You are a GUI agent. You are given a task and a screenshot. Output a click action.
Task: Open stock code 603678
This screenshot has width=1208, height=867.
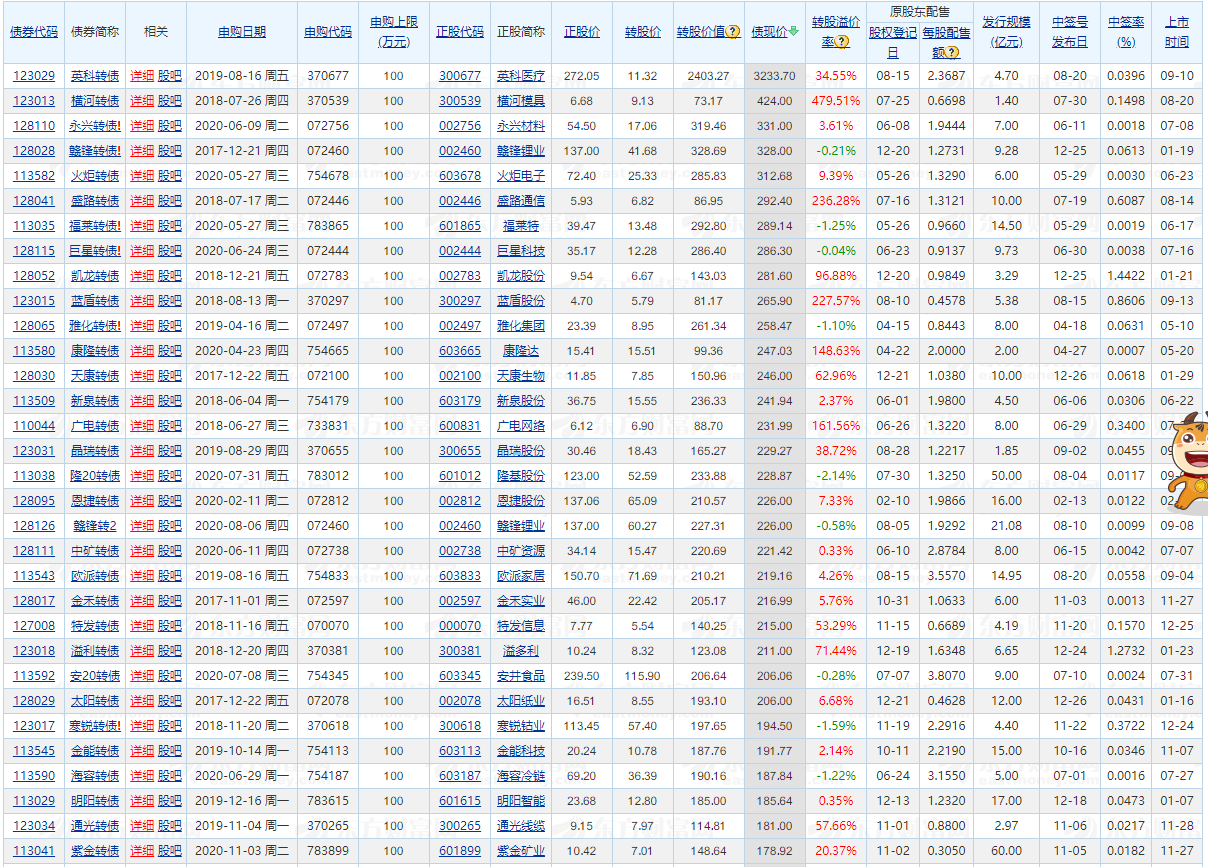[x=460, y=176]
